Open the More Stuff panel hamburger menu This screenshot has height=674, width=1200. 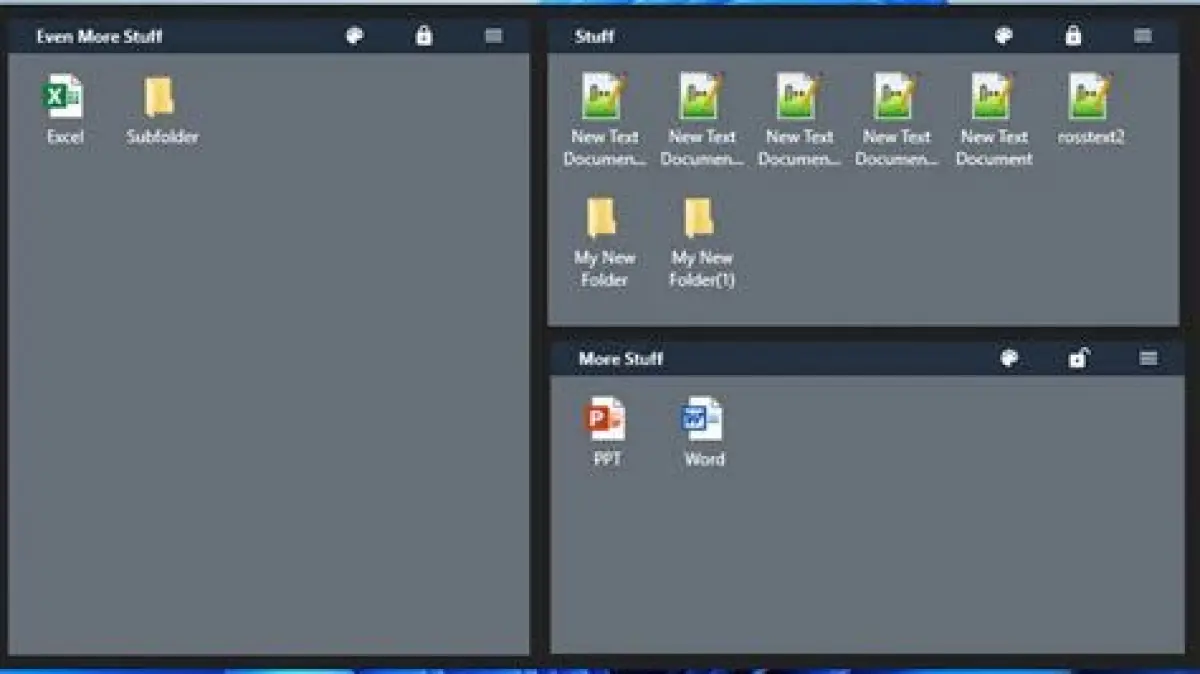tap(1148, 358)
